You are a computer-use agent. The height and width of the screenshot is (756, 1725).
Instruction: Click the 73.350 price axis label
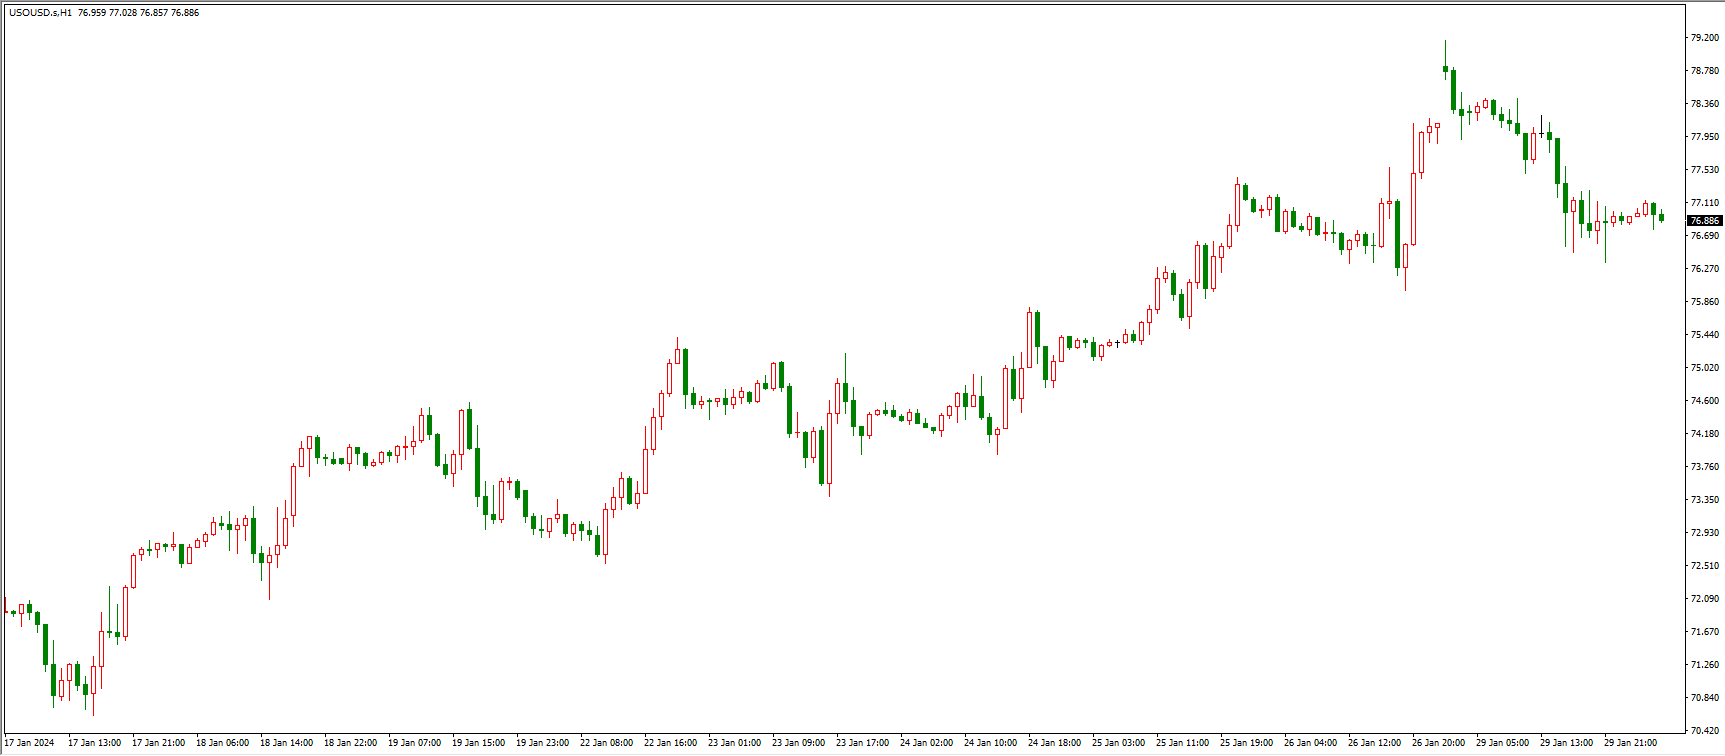pos(1705,500)
